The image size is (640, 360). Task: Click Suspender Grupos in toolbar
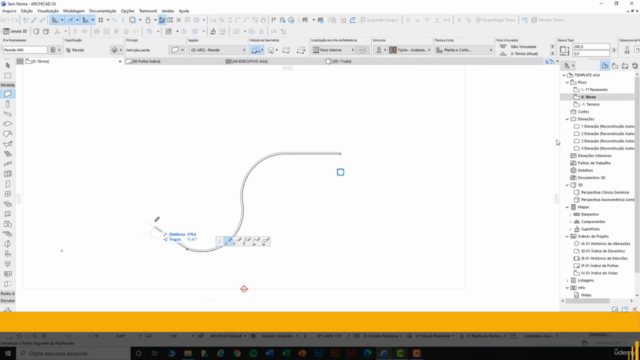379,20
